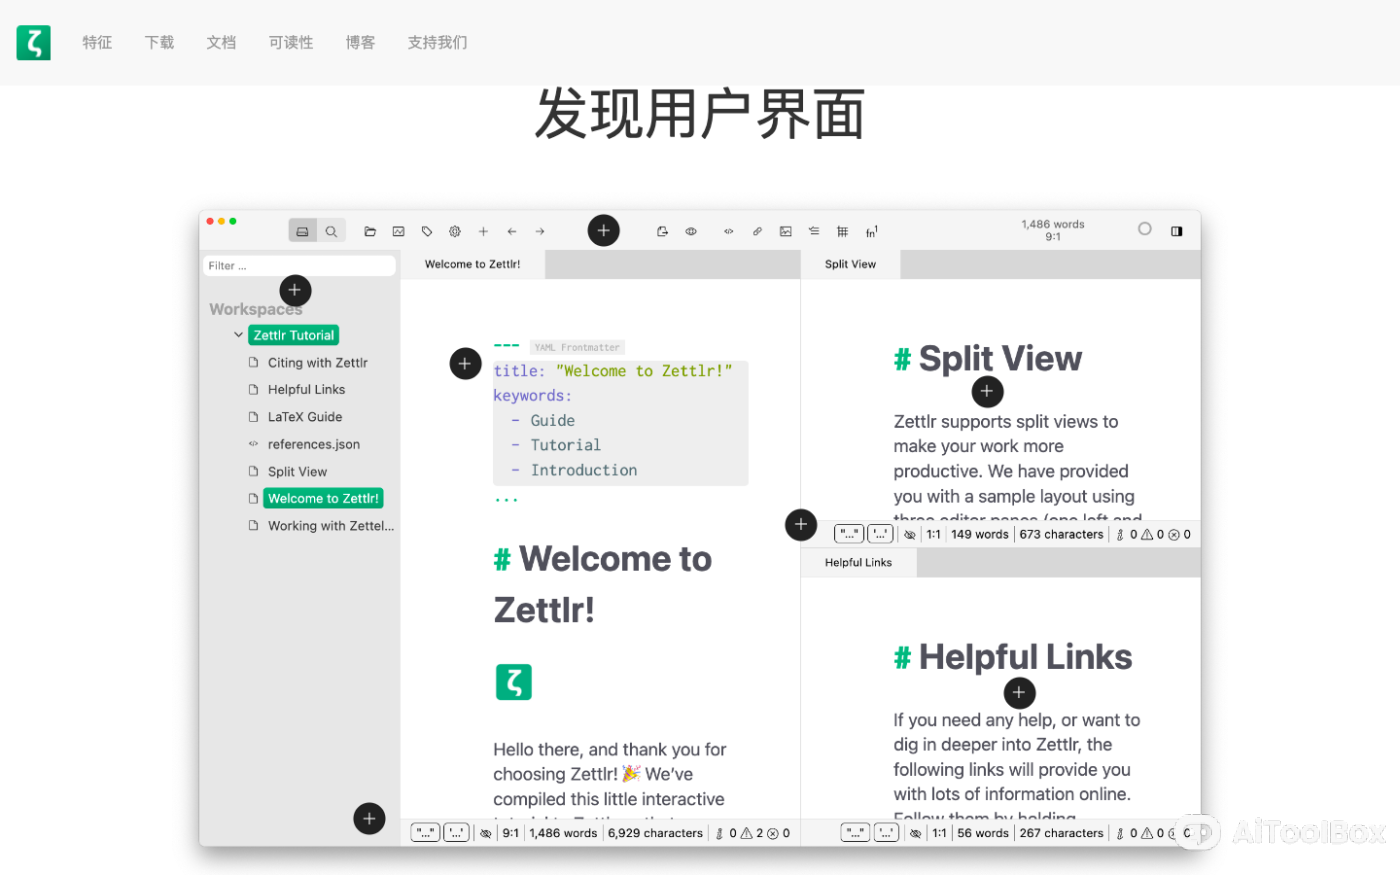Open the tag manager icon in toolbar
This screenshot has height=875, width=1400.
point(427,231)
